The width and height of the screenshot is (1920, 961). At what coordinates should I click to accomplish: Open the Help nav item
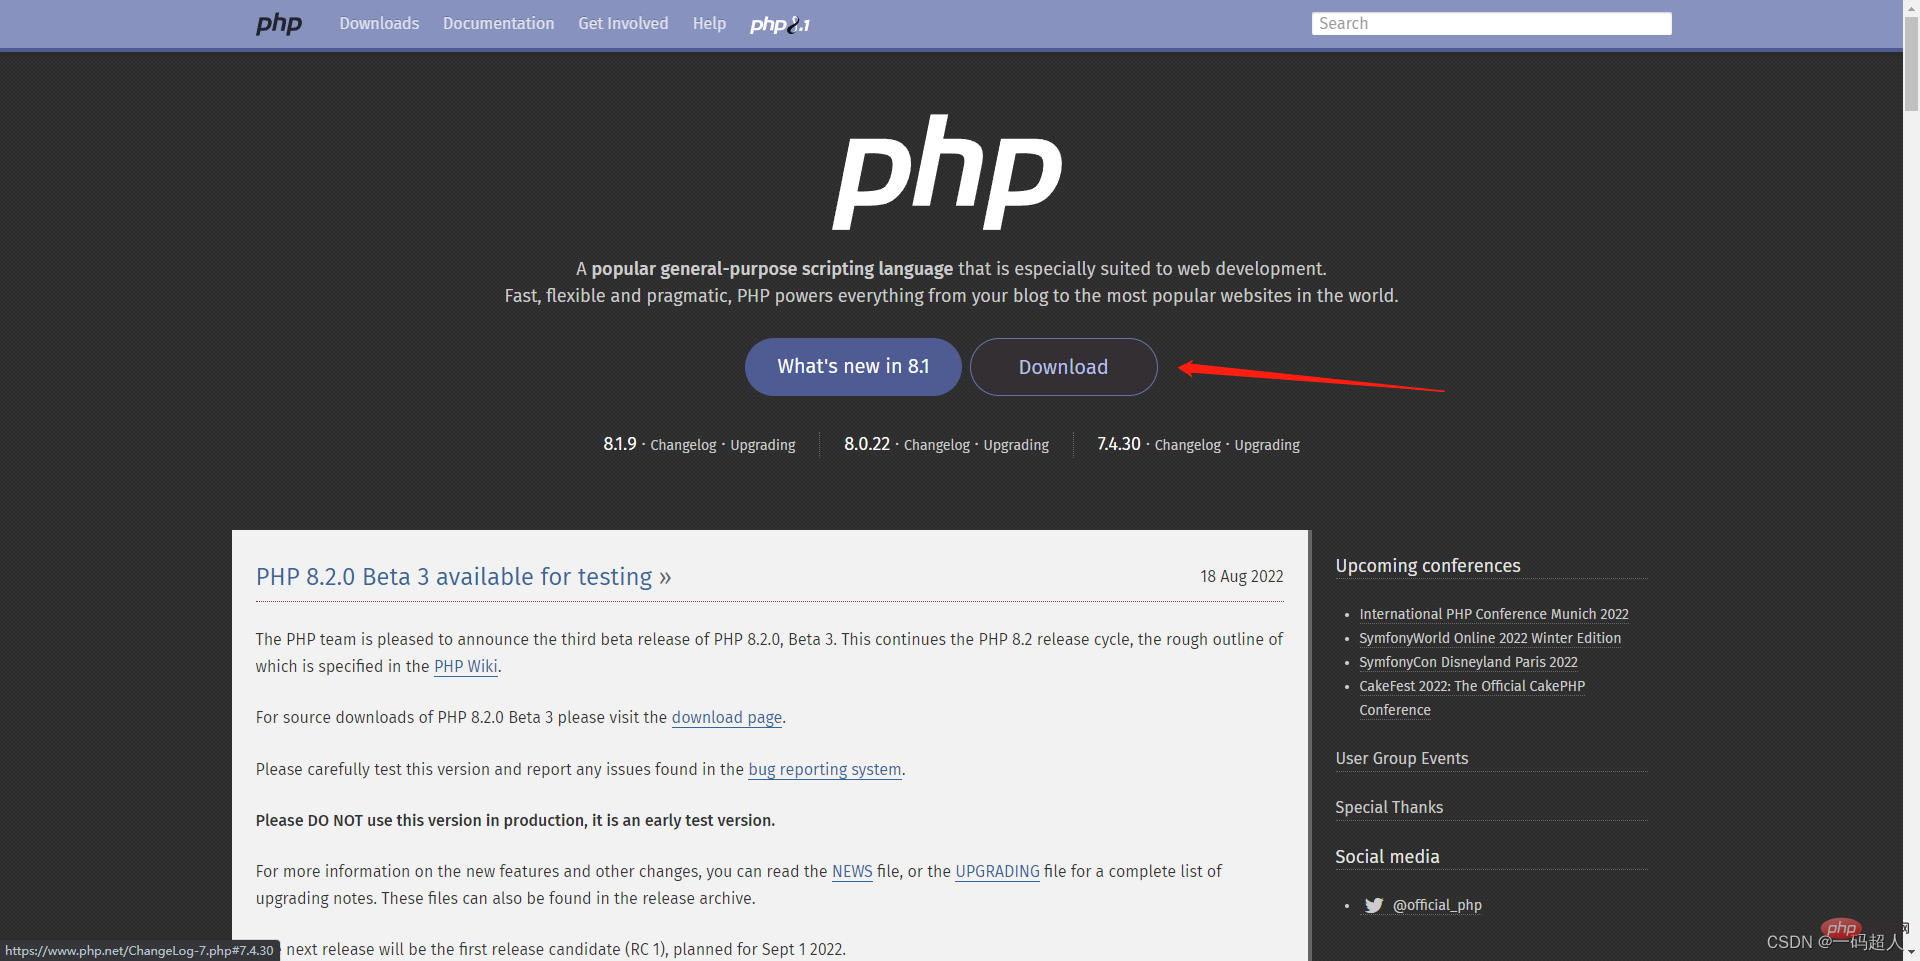tap(709, 23)
